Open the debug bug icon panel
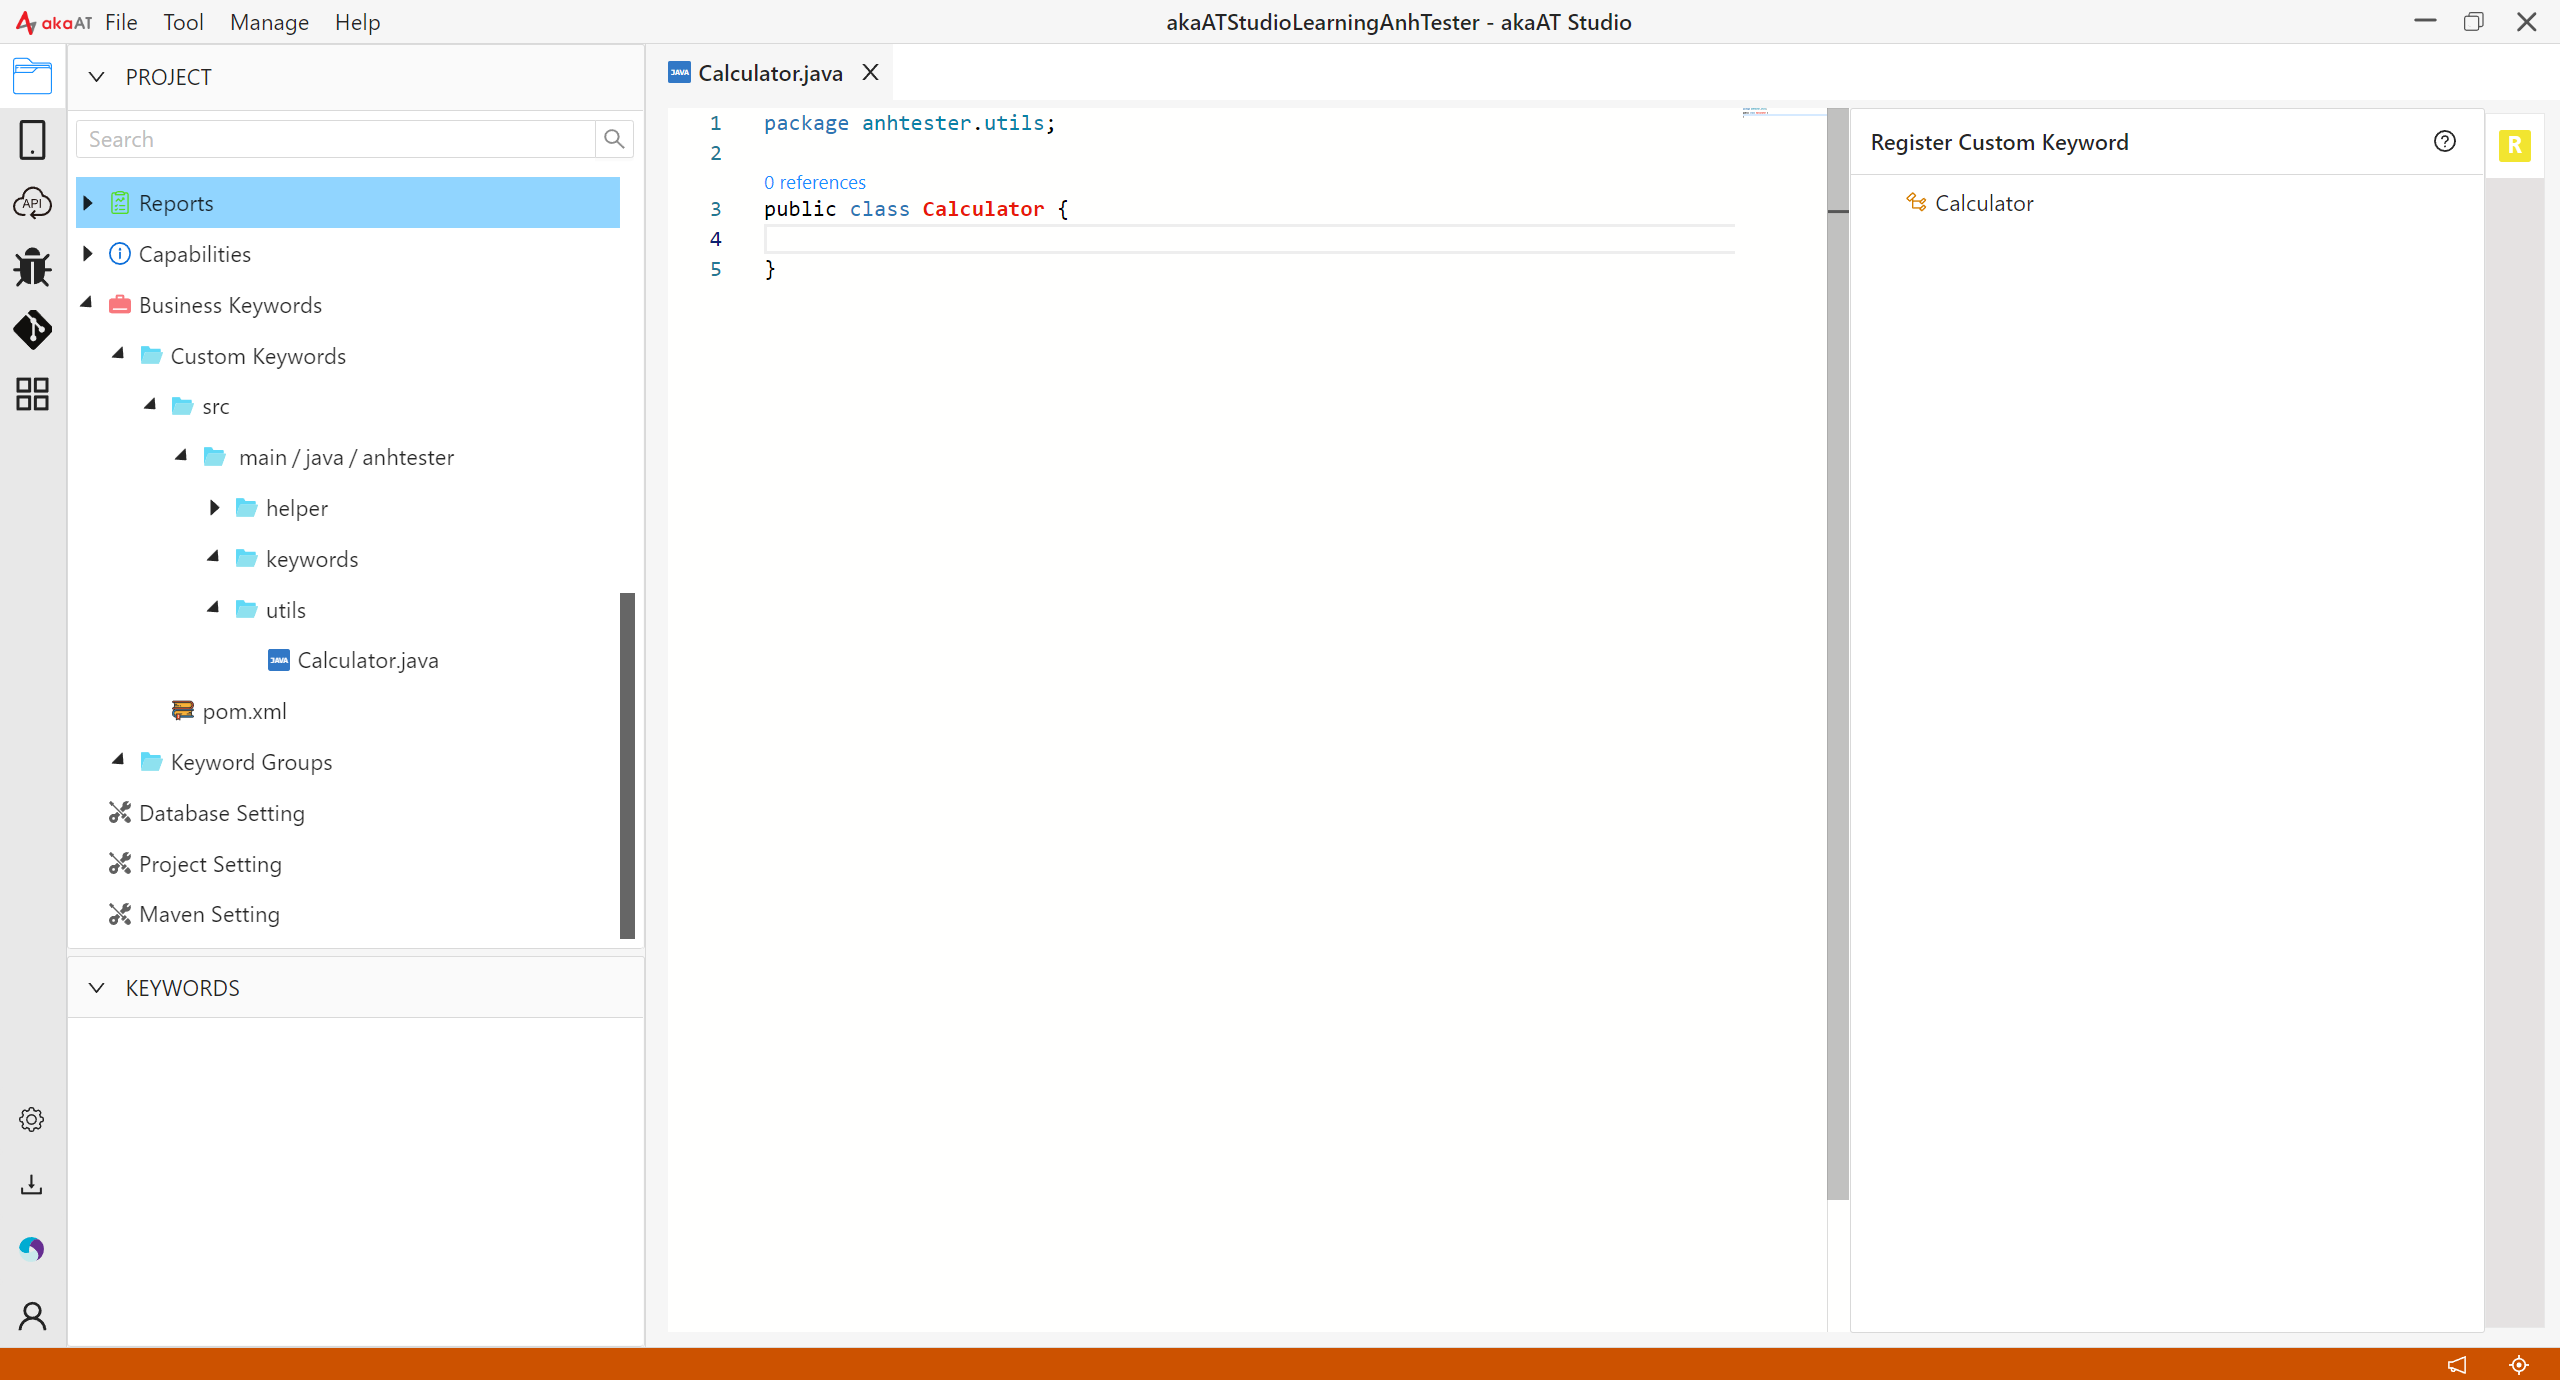This screenshot has height=1380, width=2560. click(32, 267)
